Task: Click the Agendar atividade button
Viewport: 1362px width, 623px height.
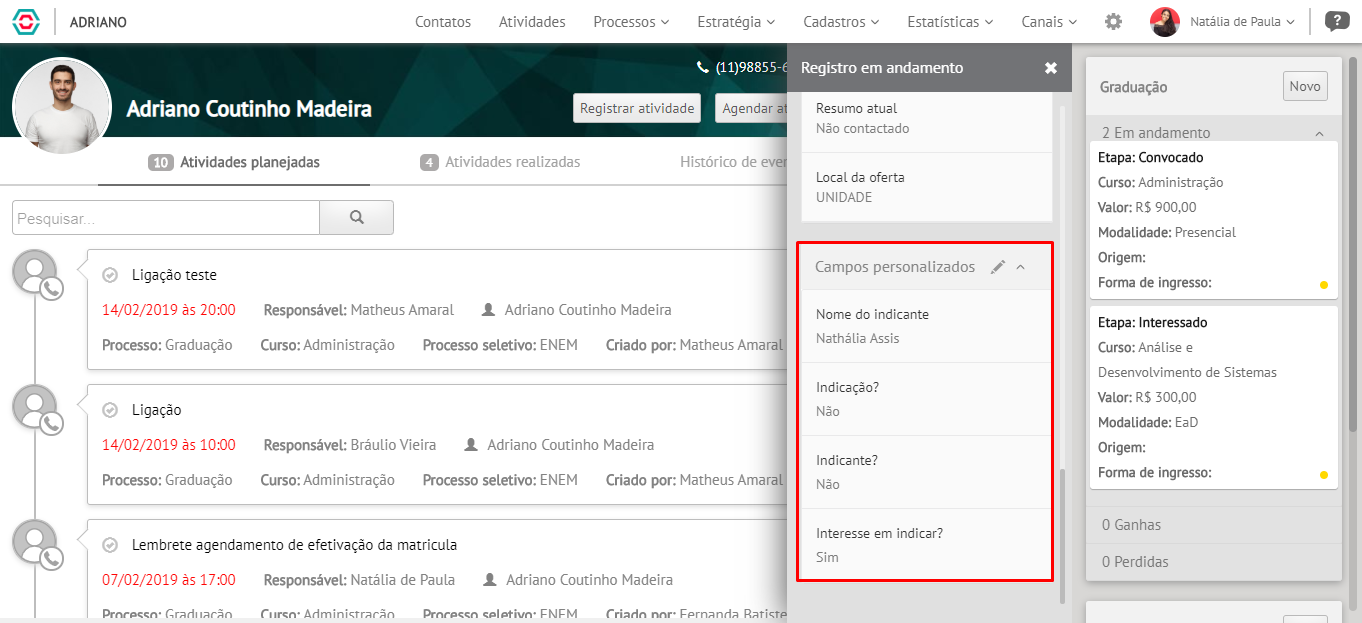Action: point(752,108)
